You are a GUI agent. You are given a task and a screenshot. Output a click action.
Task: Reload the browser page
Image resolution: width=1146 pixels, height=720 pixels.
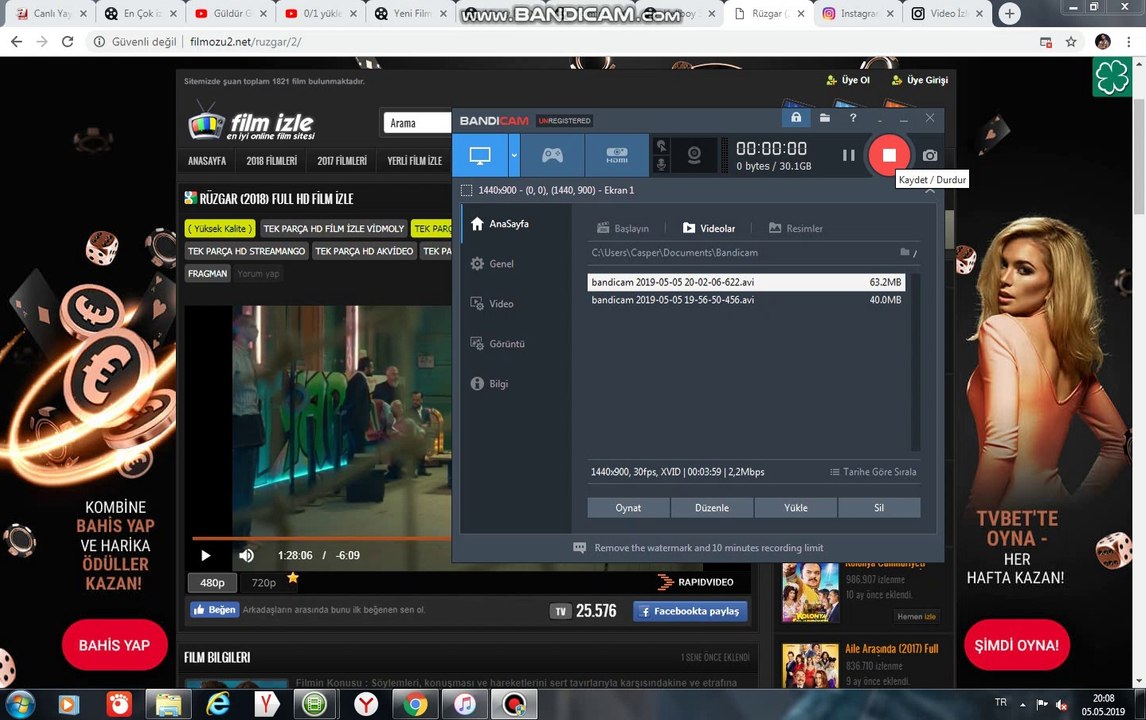point(67,42)
